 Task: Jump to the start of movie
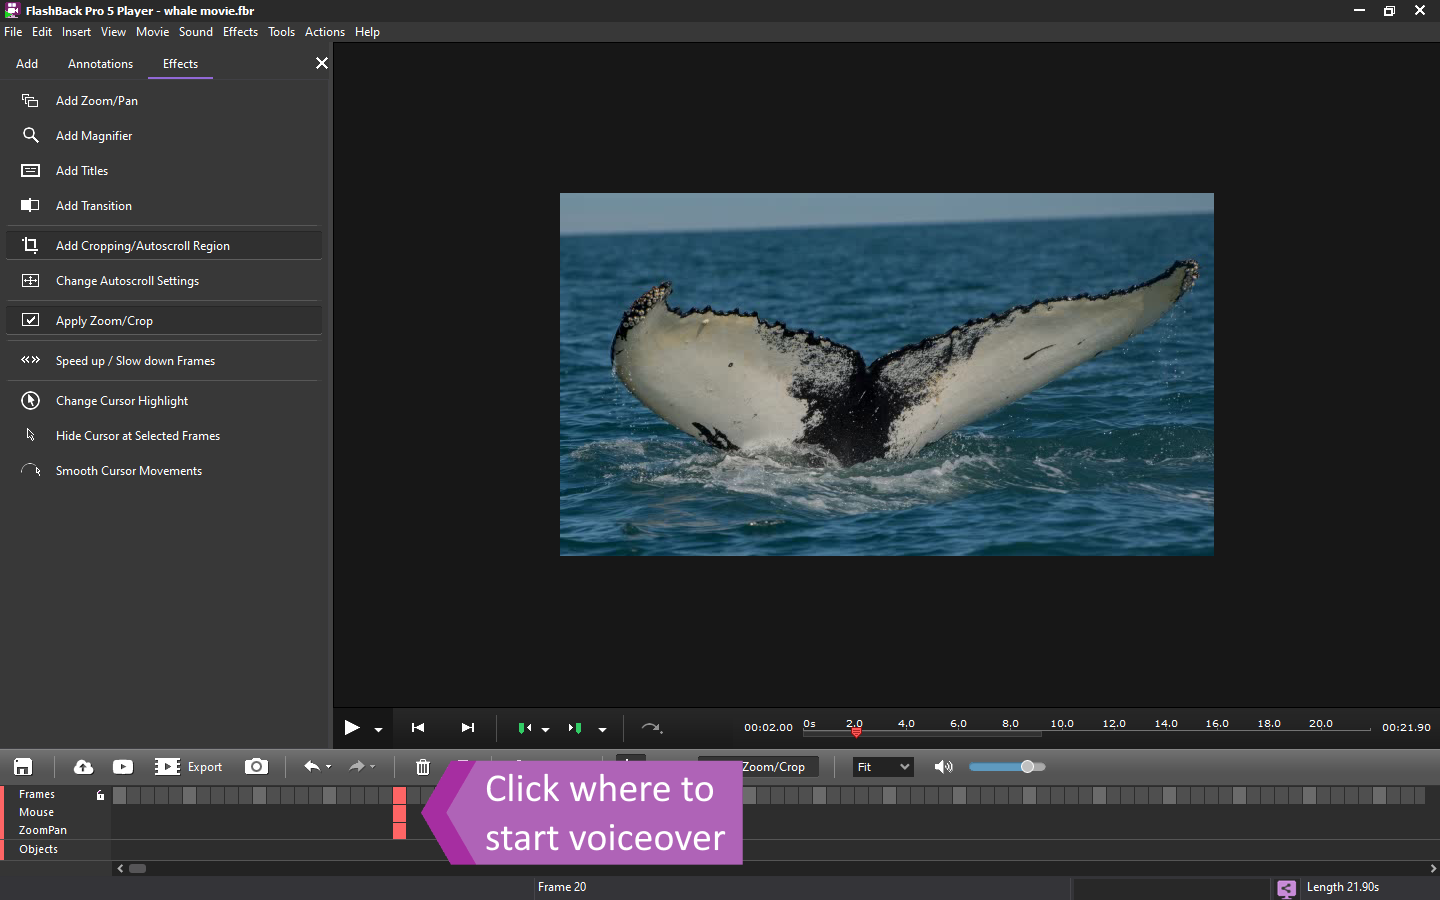click(x=418, y=728)
